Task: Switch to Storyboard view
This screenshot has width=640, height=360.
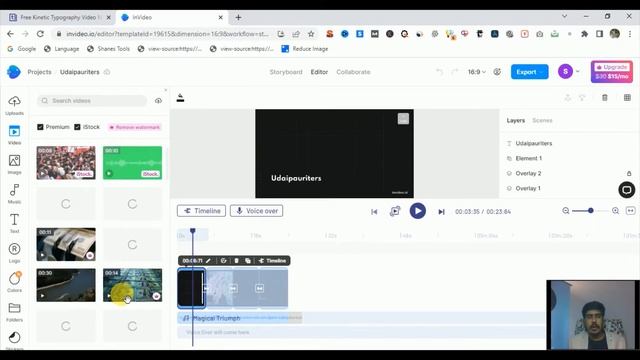Action: [x=286, y=72]
